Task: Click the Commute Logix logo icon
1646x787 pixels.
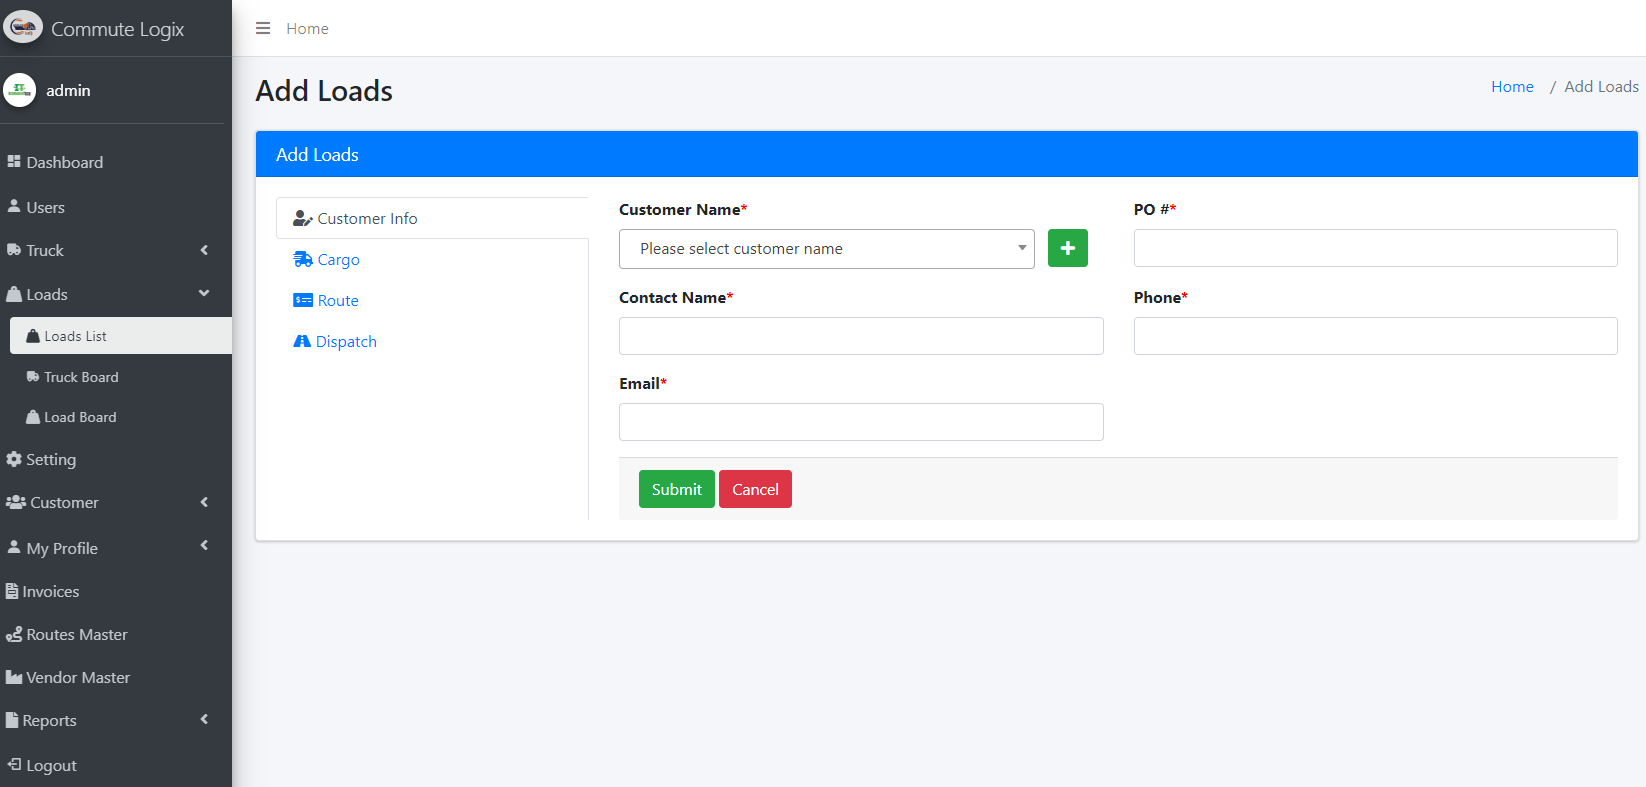Action: click(23, 27)
